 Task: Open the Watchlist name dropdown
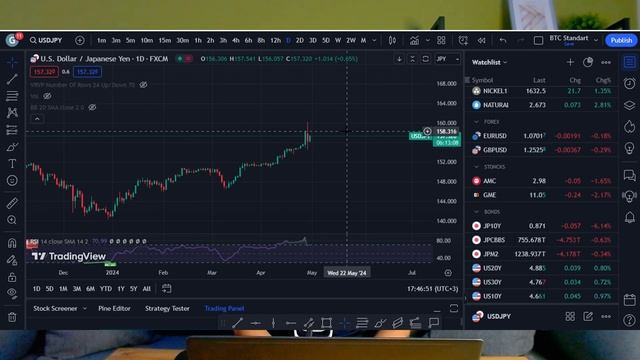pyautogui.click(x=489, y=62)
